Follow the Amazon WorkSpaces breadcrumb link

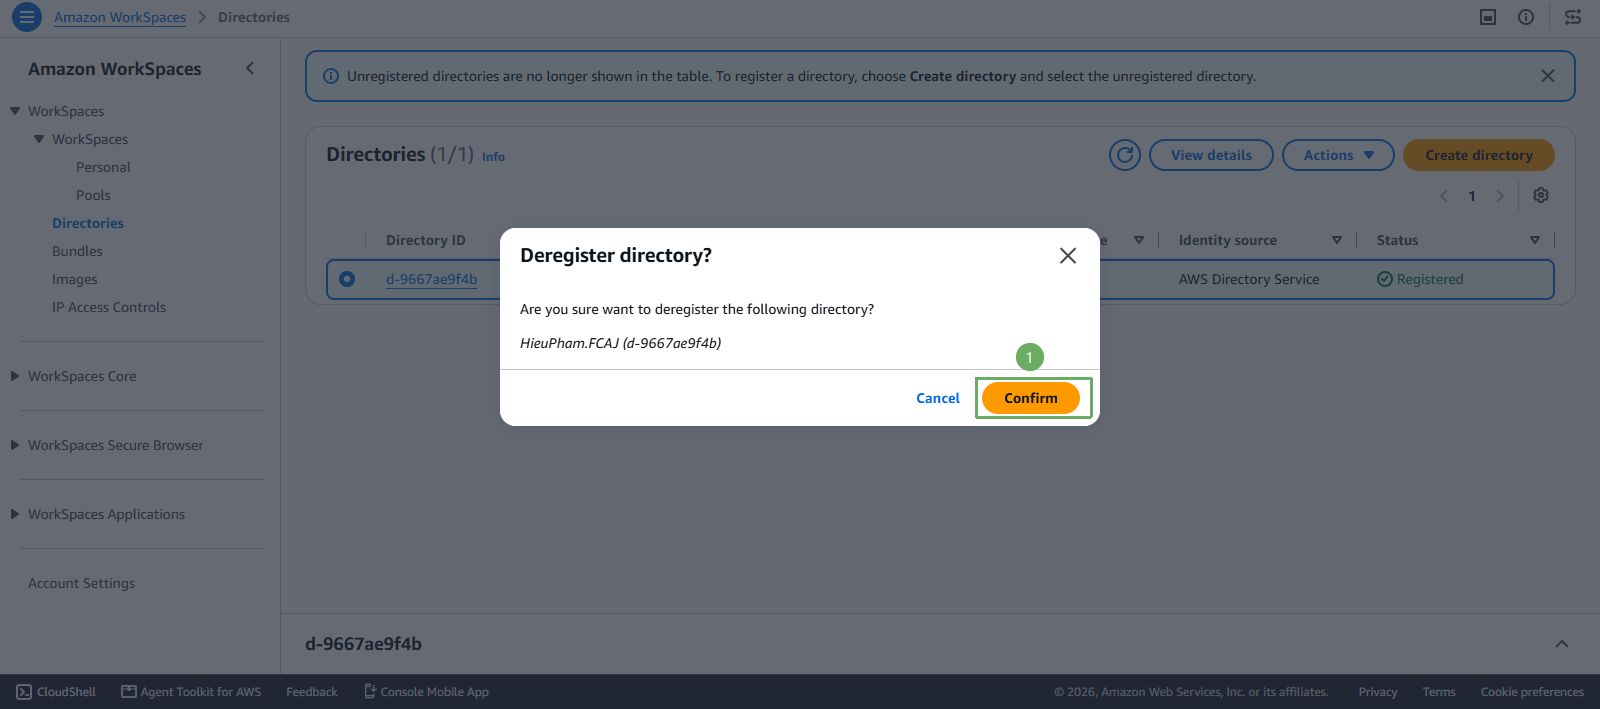[x=120, y=17]
